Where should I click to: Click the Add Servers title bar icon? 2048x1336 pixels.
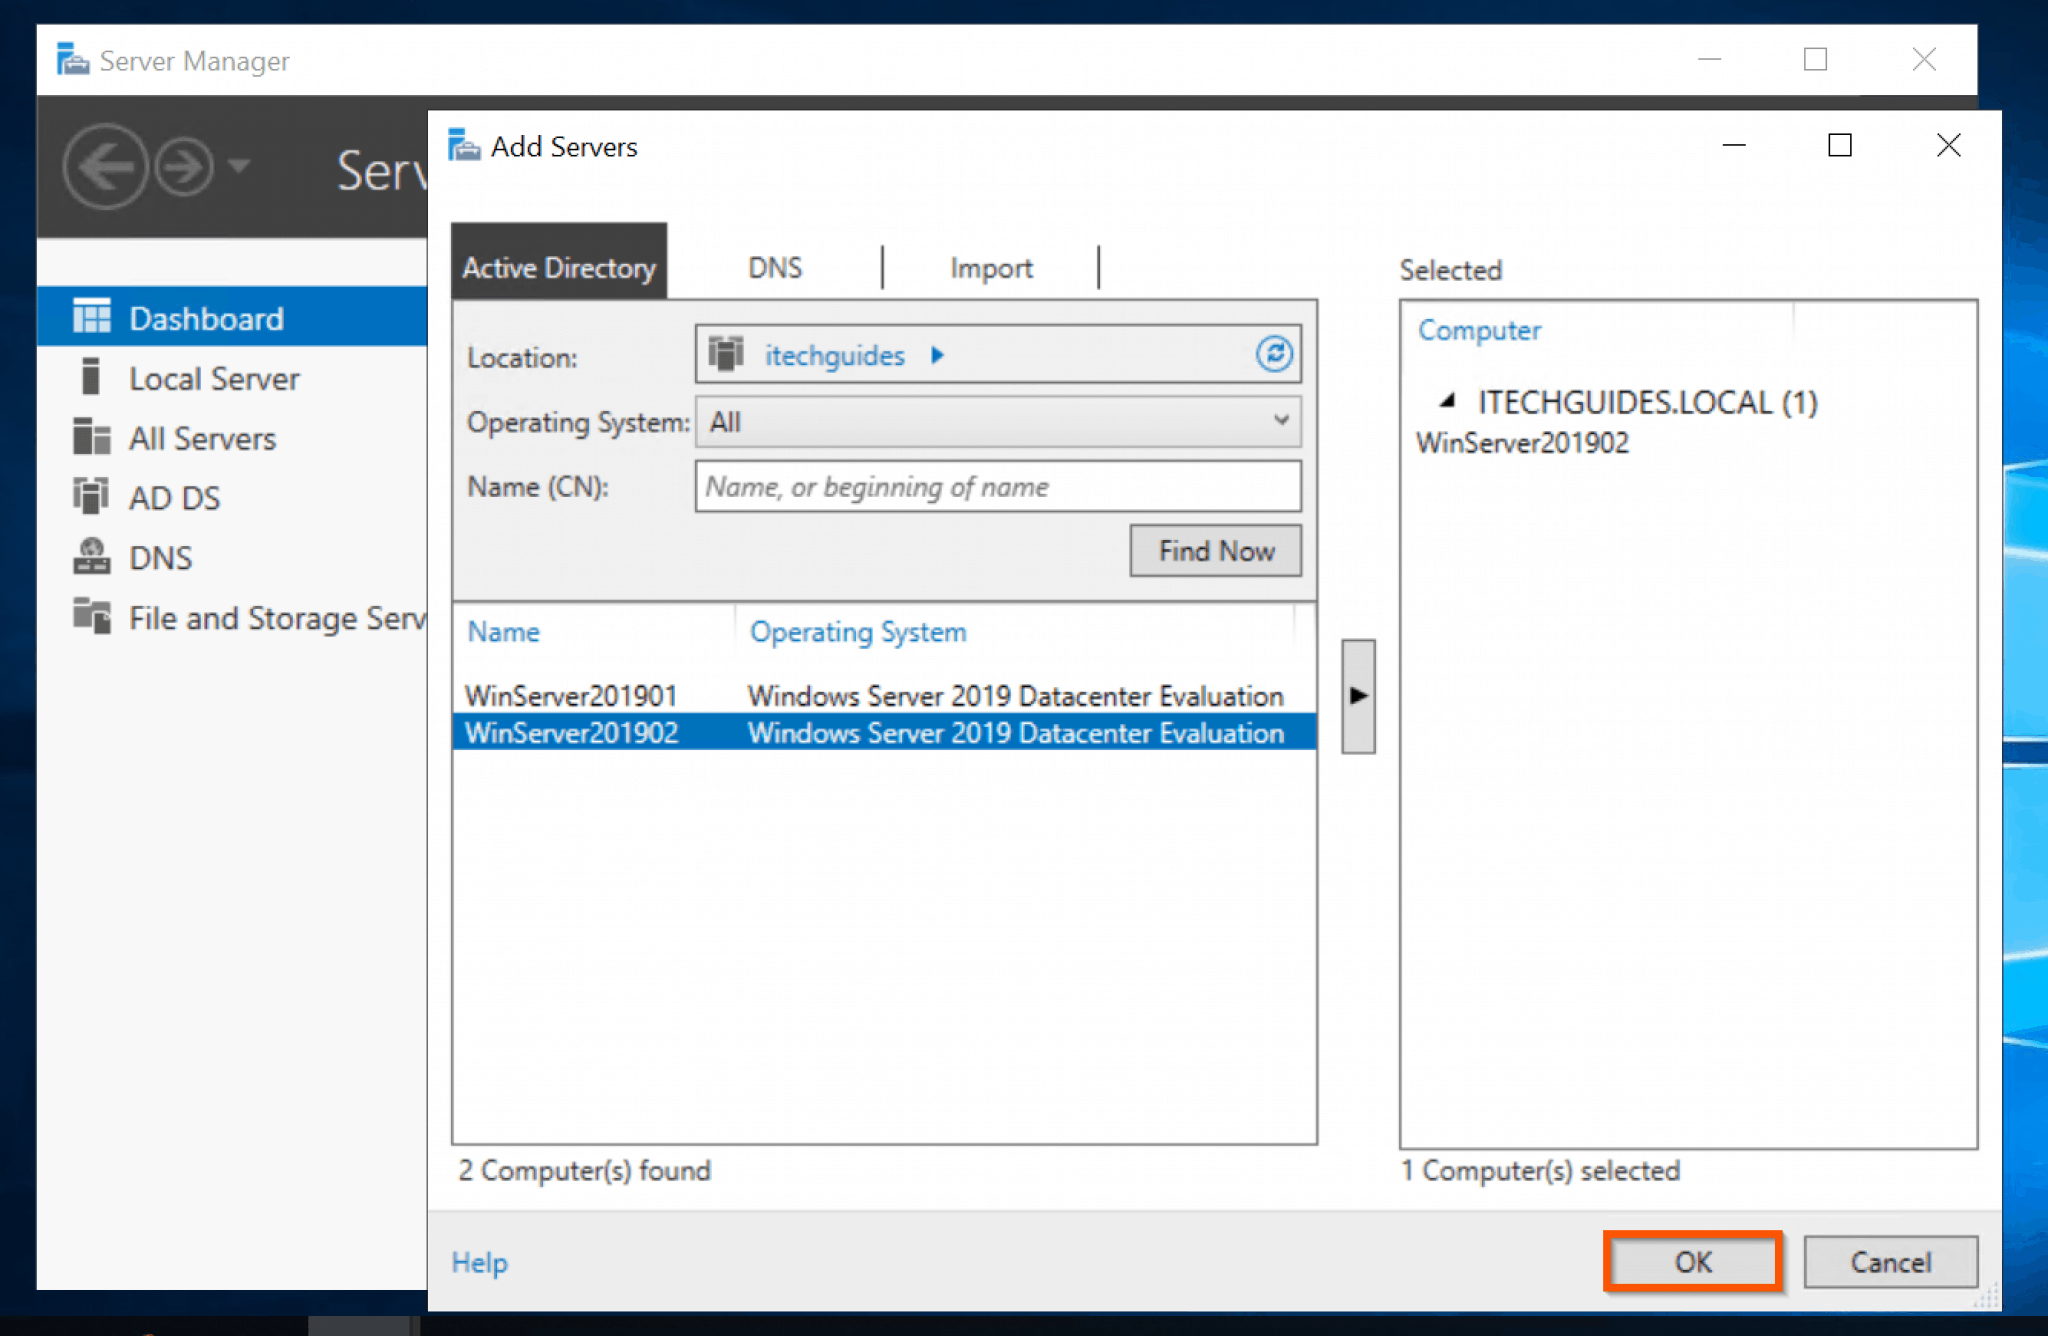click(463, 145)
